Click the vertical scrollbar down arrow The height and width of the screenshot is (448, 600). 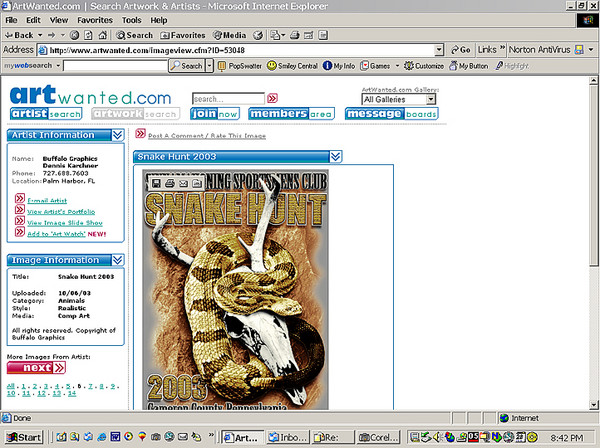point(593,404)
